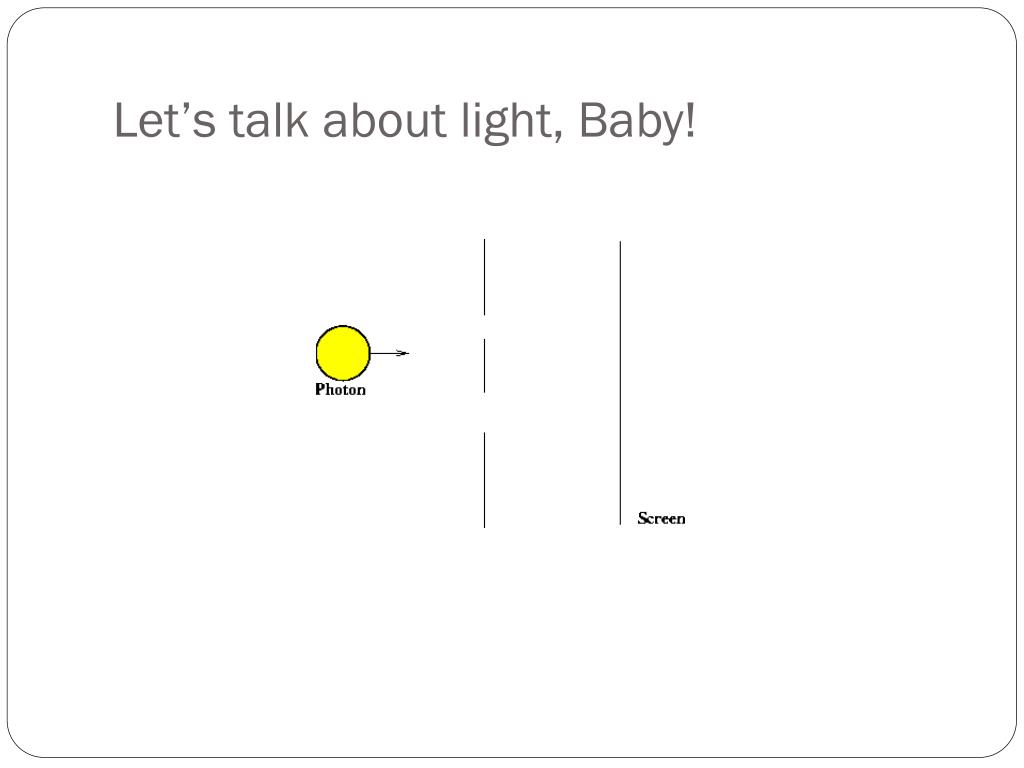Click the arrow pointing right from the photon
The height and width of the screenshot is (768, 1024).
click(x=390, y=353)
